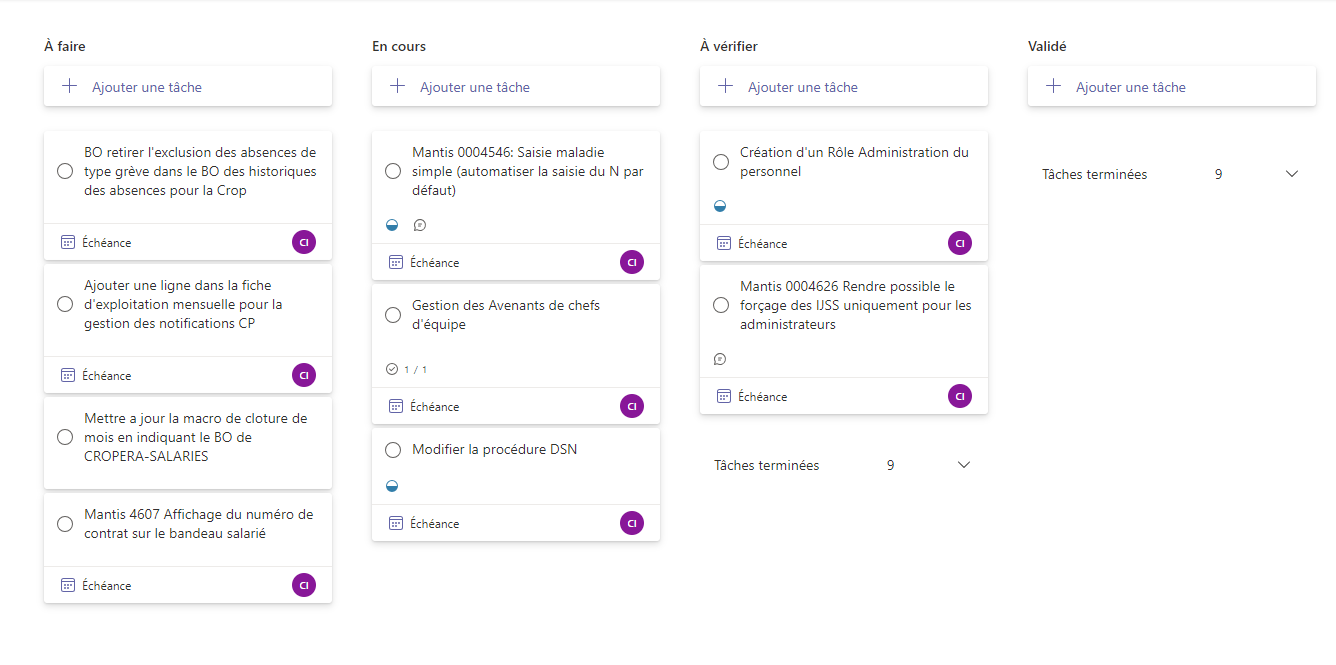The height and width of the screenshot is (665, 1336).
Task: Click the checklist 1/1 icon on the Gestion des Avenants card
Action: coord(392,369)
